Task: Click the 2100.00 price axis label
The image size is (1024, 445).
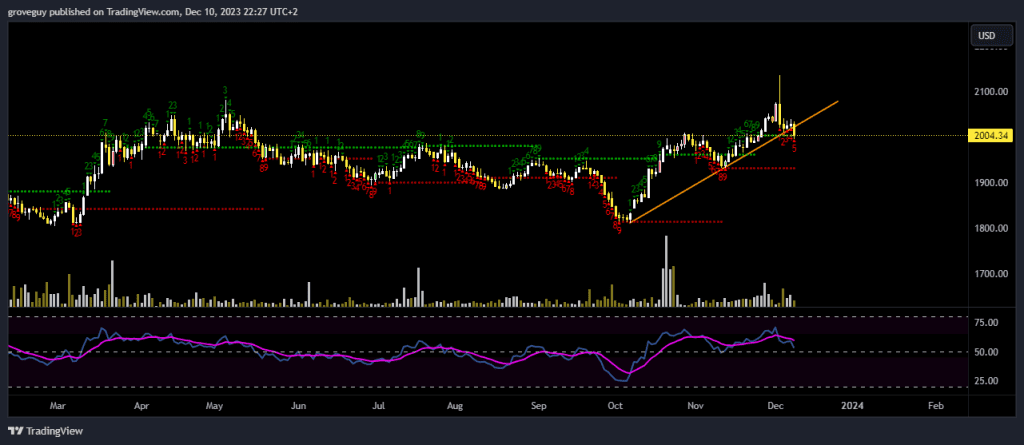Action: pyautogui.click(x=989, y=92)
